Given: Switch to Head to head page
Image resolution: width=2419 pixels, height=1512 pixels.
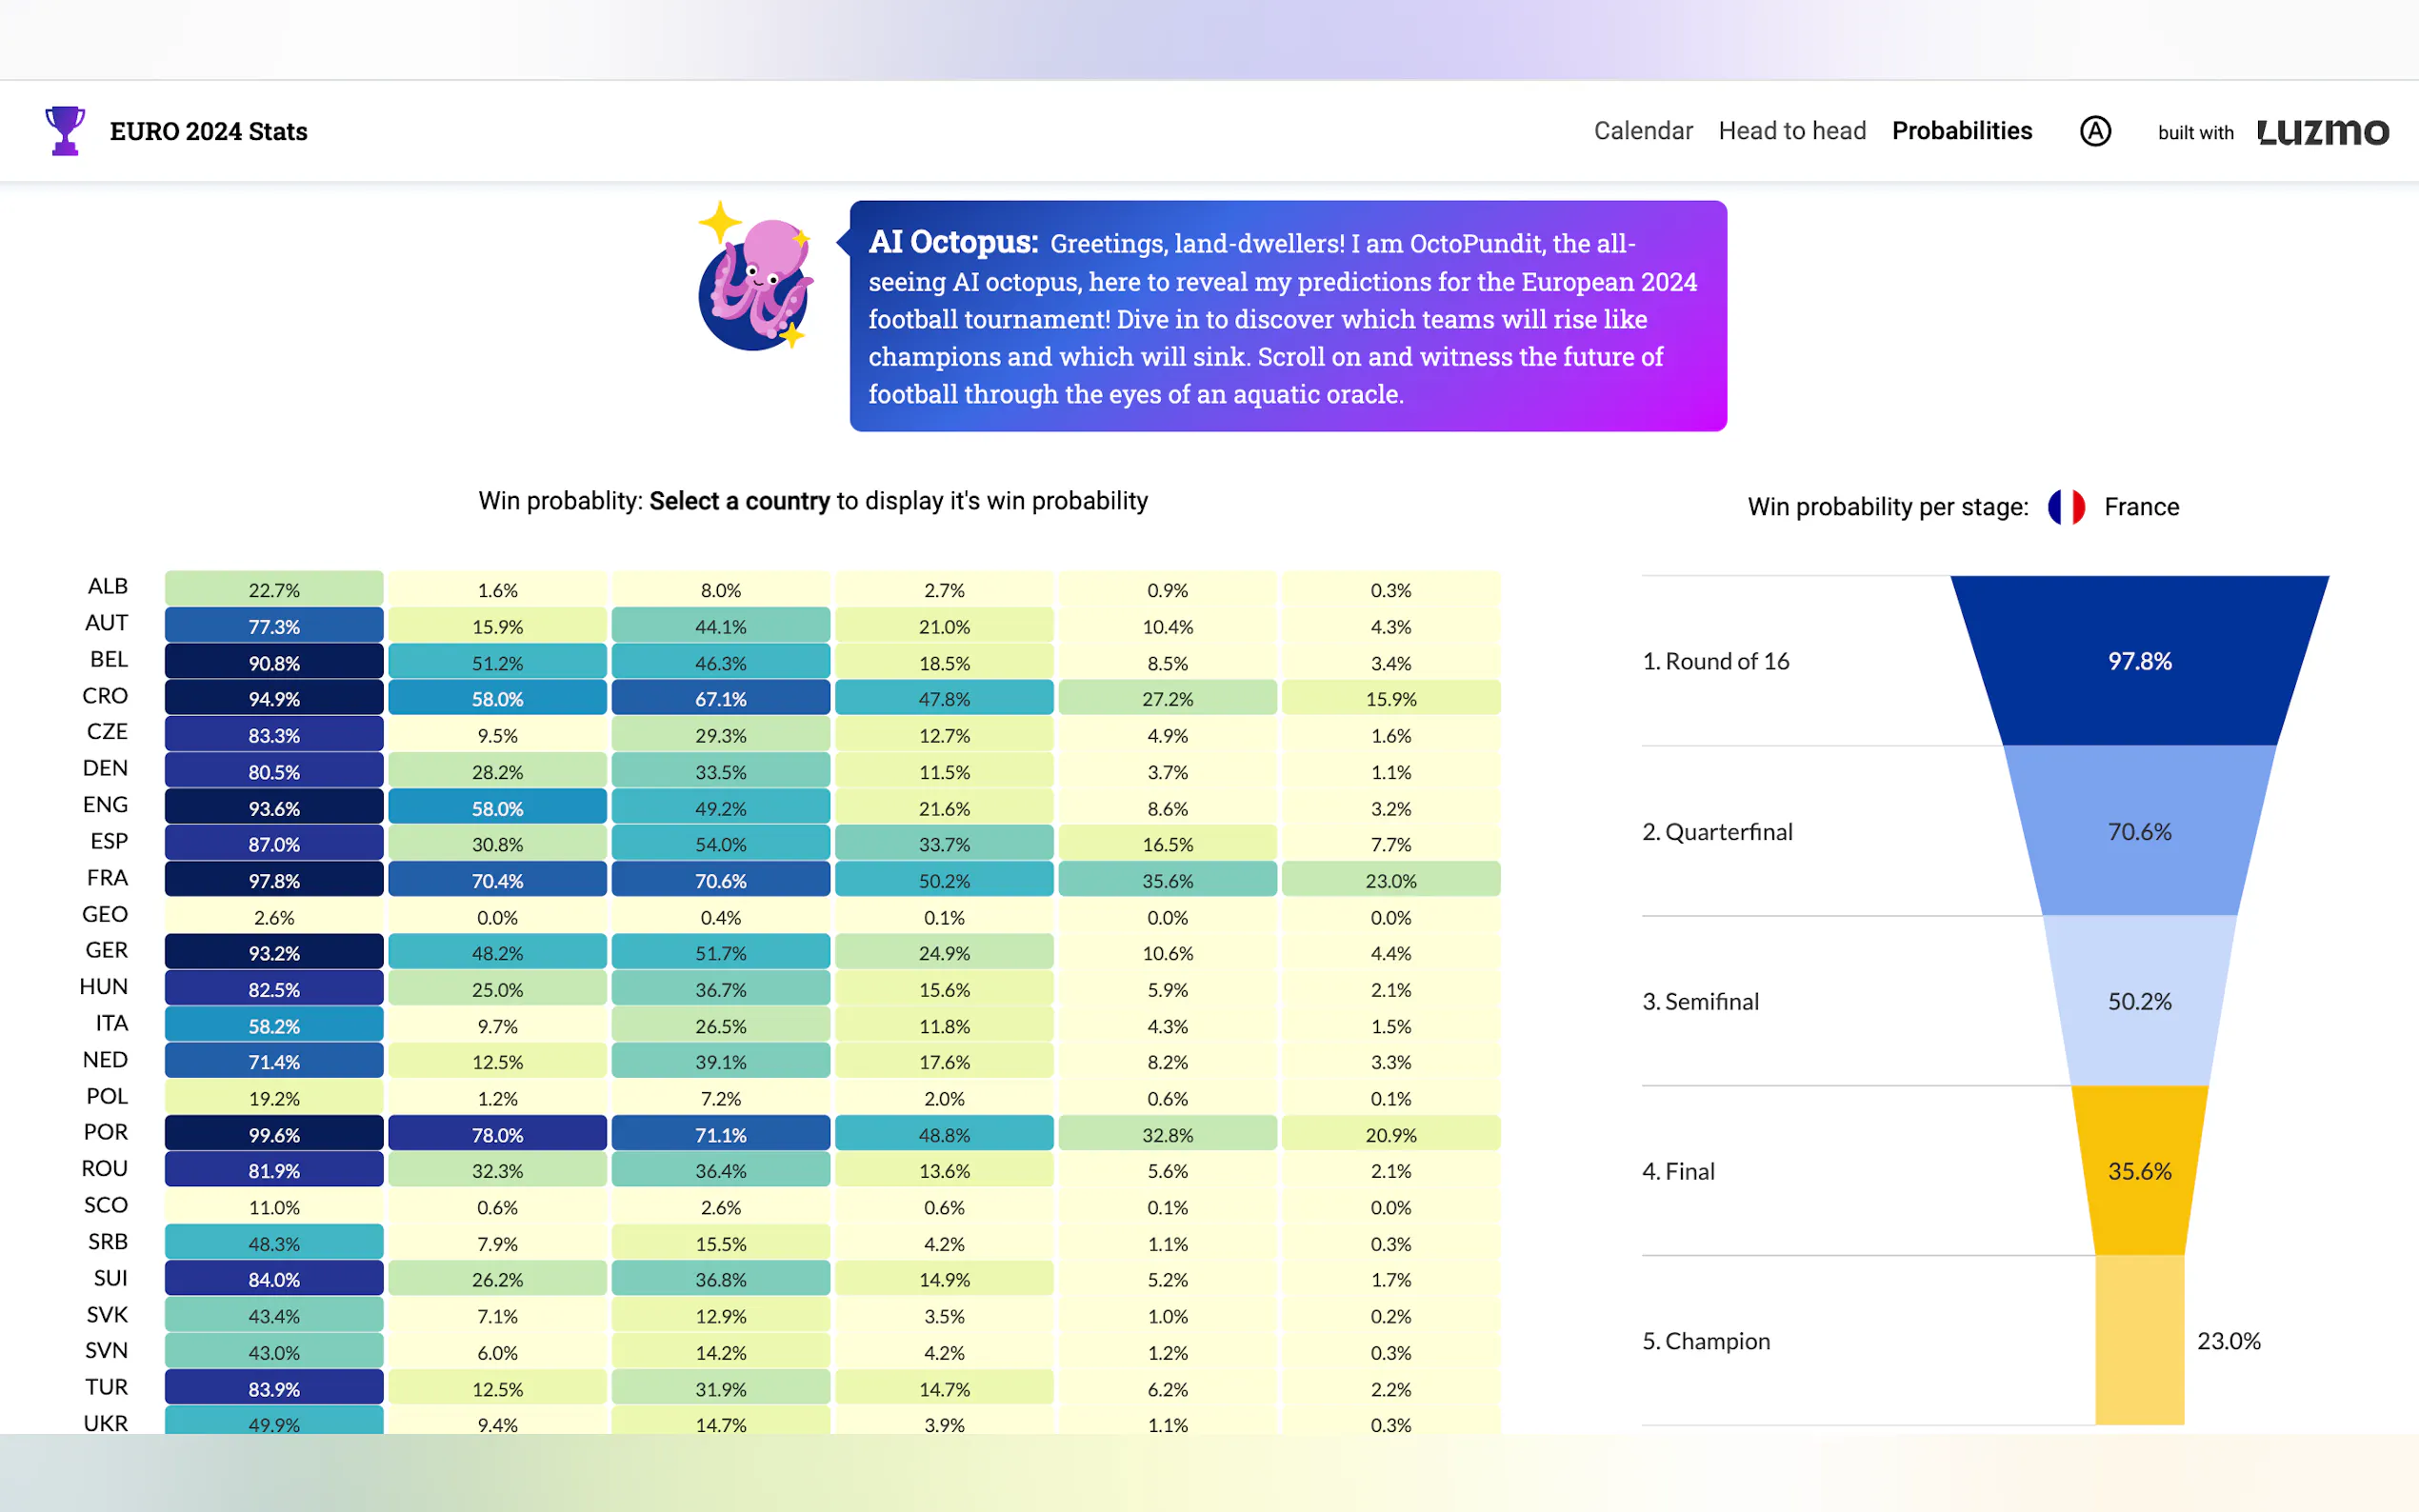Looking at the screenshot, I should (x=1791, y=131).
